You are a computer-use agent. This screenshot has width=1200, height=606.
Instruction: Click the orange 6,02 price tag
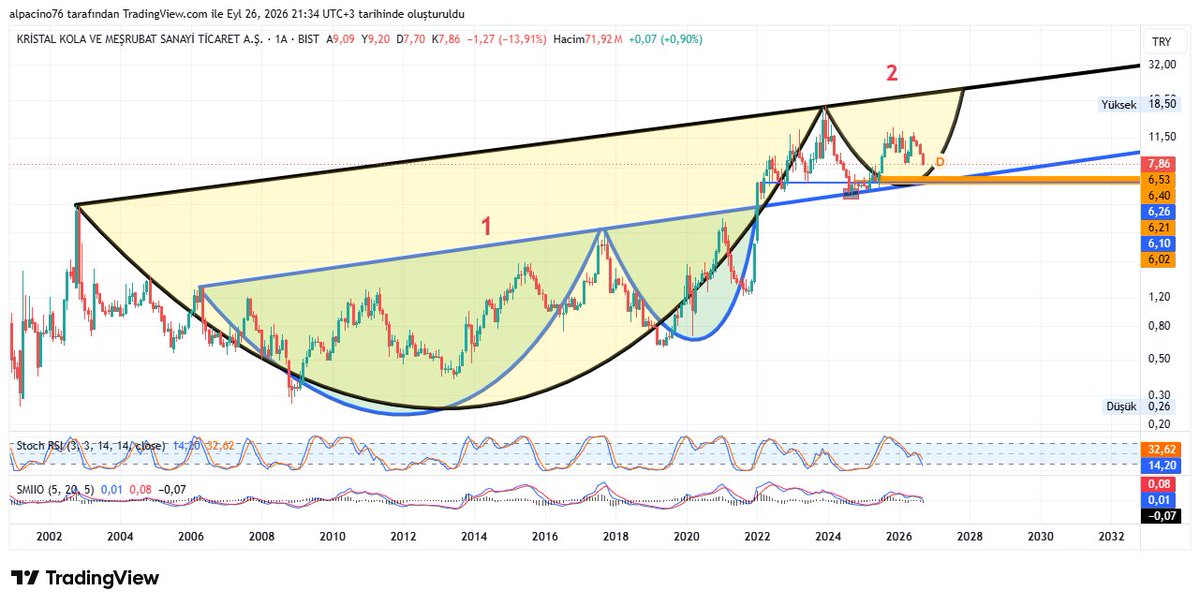(x=1160, y=260)
